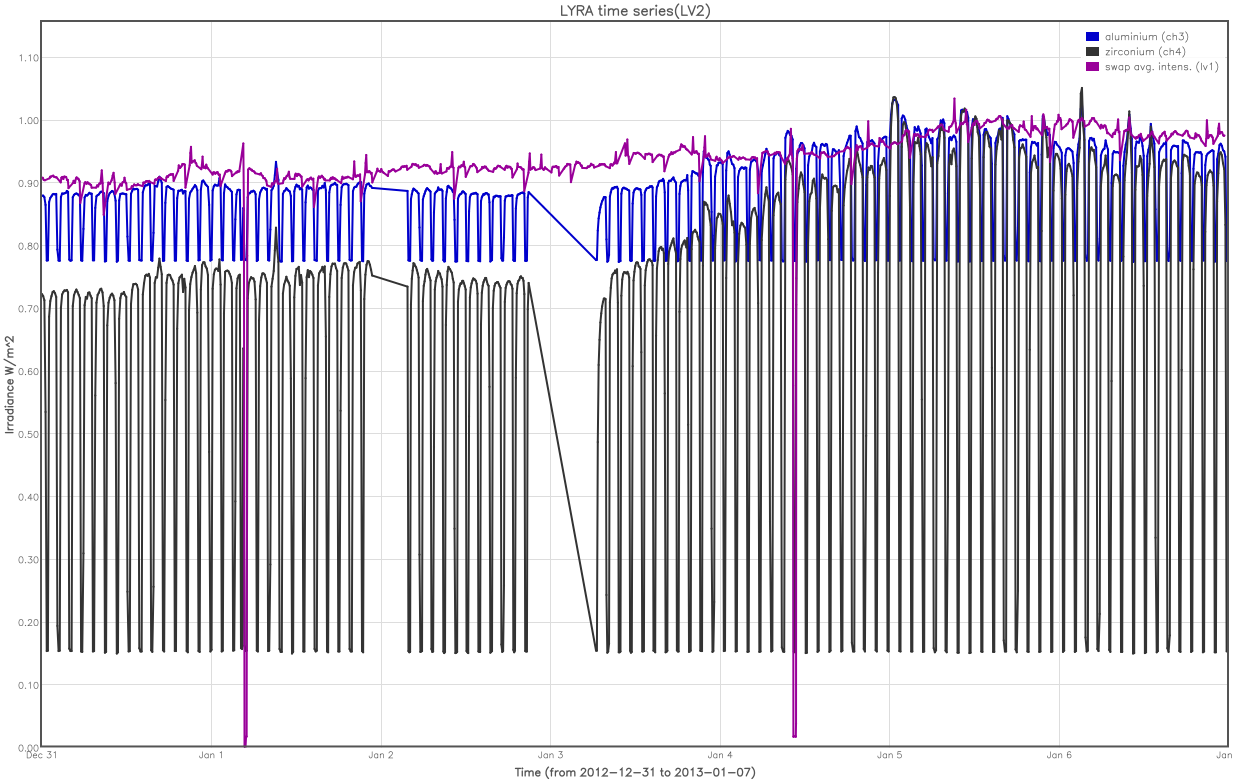
Task: Click the 'Jan 4' x-axis tick label
Action: coord(720,755)
